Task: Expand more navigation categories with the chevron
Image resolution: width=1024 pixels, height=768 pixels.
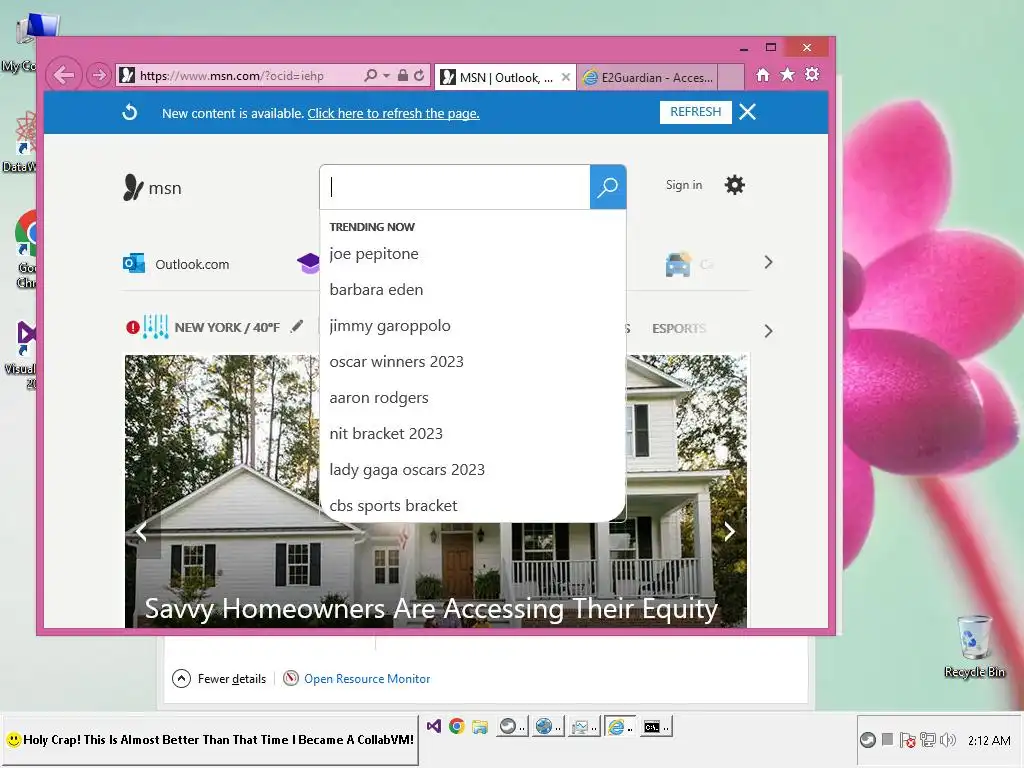Action: point(768,331)
